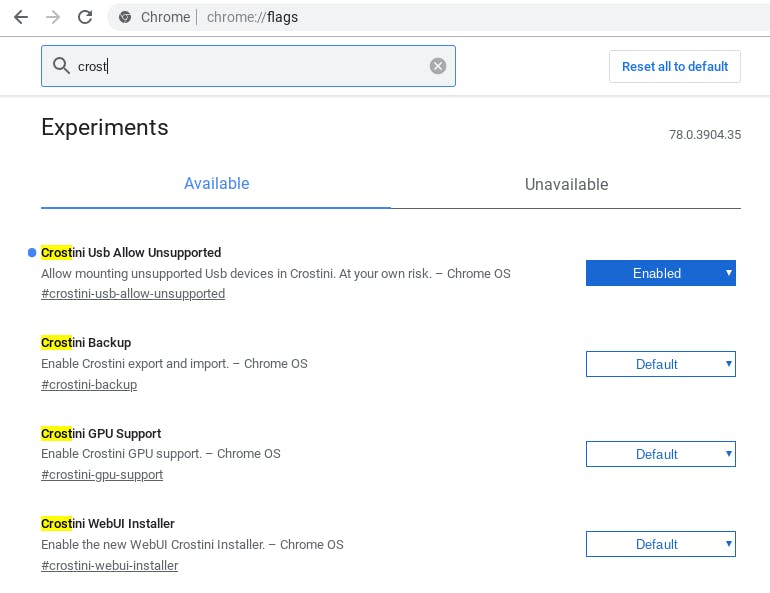
Task: Open the #crostini-webui-installer link
Action: coord(110,565)
